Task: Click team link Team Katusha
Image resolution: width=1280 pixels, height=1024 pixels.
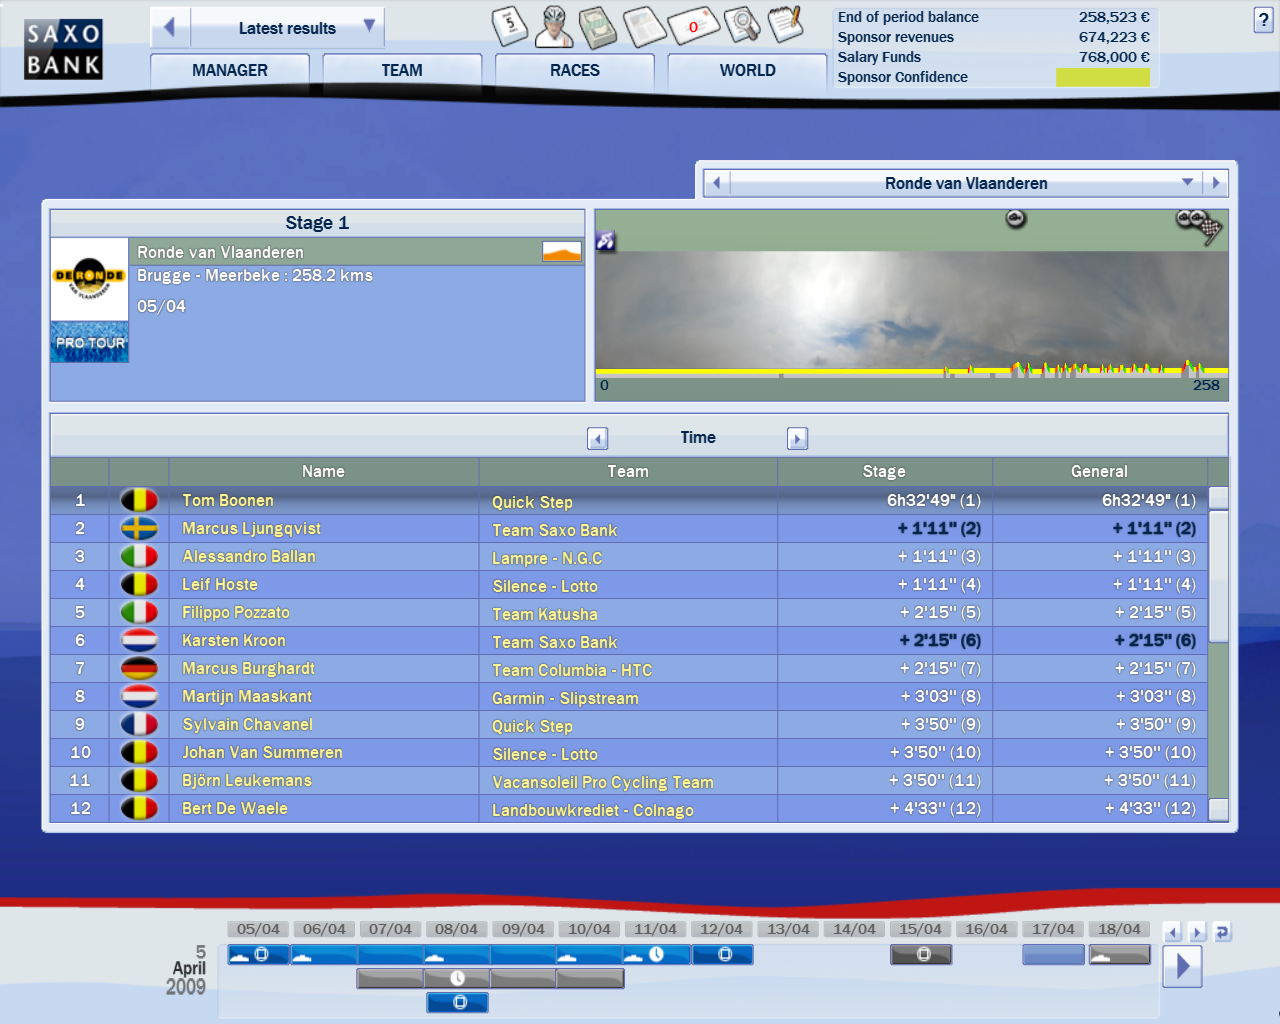Action: coord(544,614)
